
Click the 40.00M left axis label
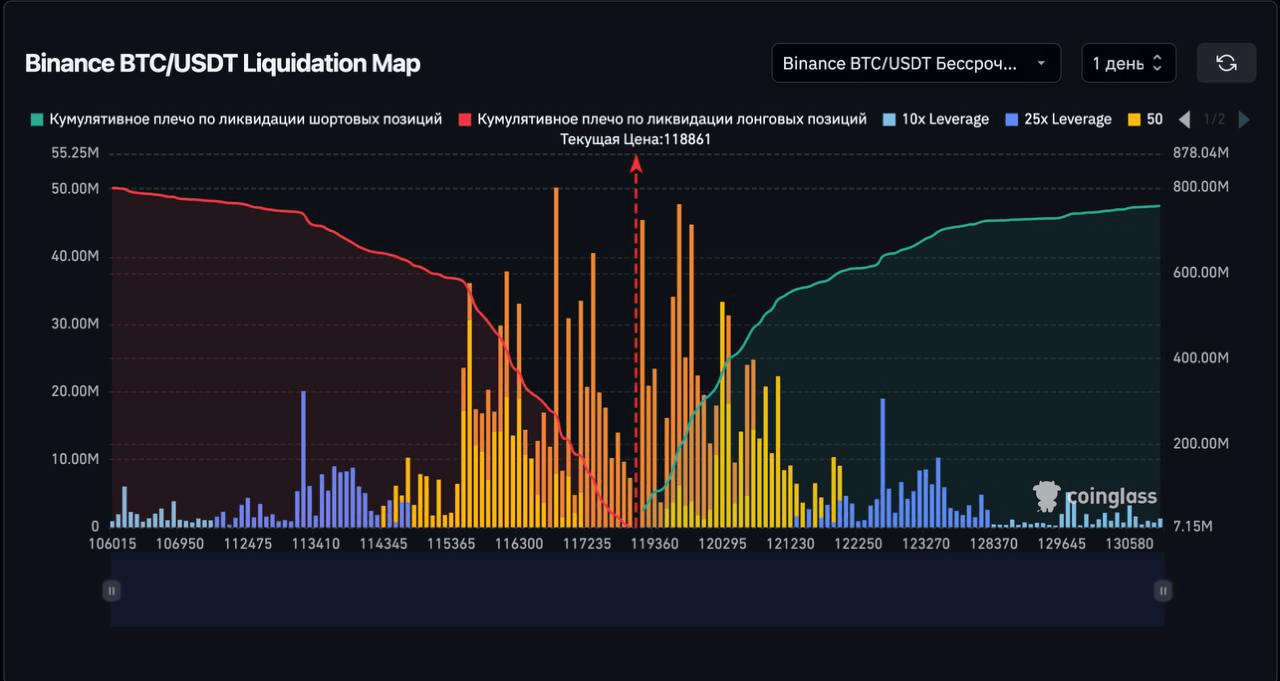point(75,256)
